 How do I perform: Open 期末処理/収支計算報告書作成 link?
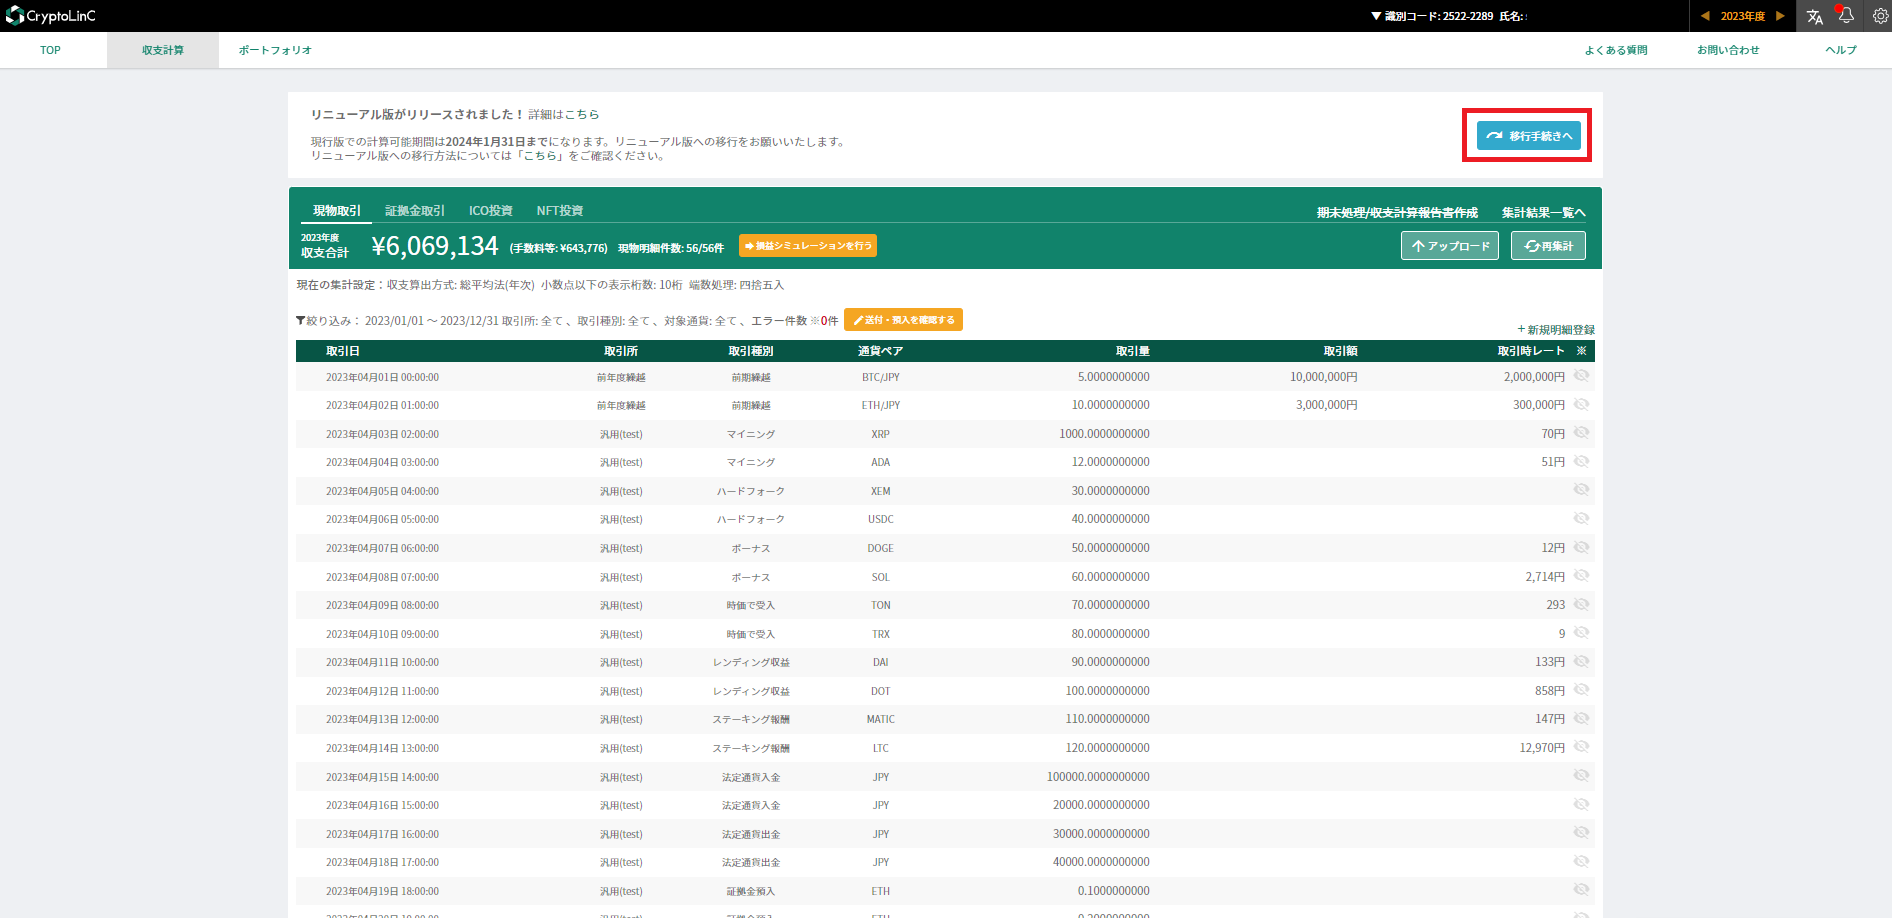point(1397,212)
